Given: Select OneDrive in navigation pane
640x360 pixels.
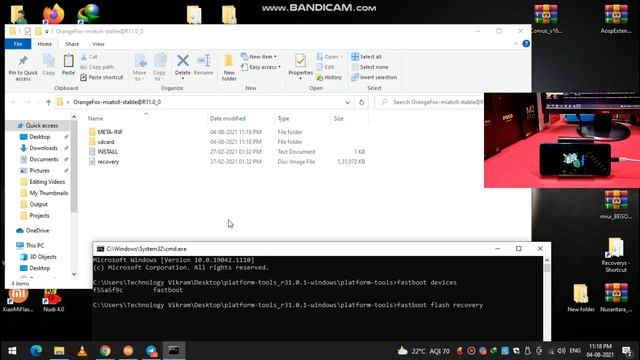Looking at the screenshot, I should coord(37,231).
